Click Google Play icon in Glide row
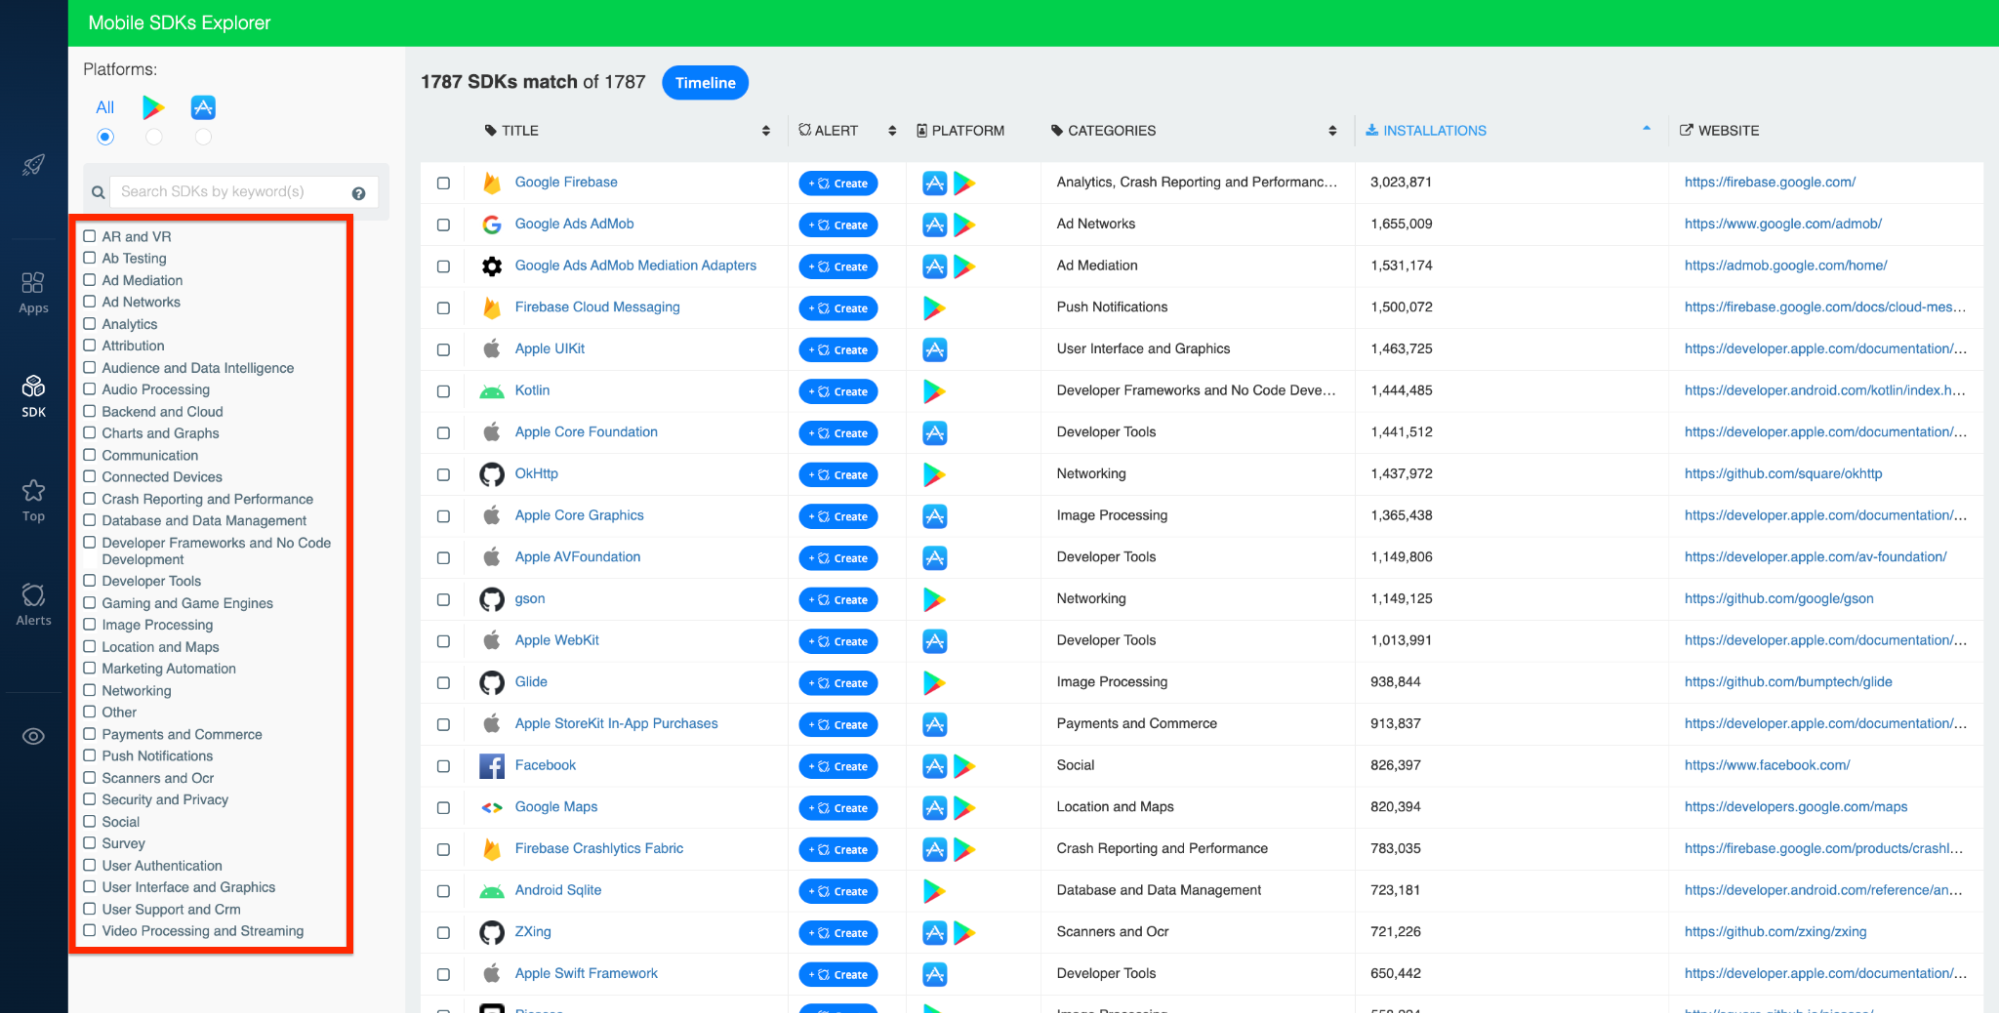 coord(934,683)
